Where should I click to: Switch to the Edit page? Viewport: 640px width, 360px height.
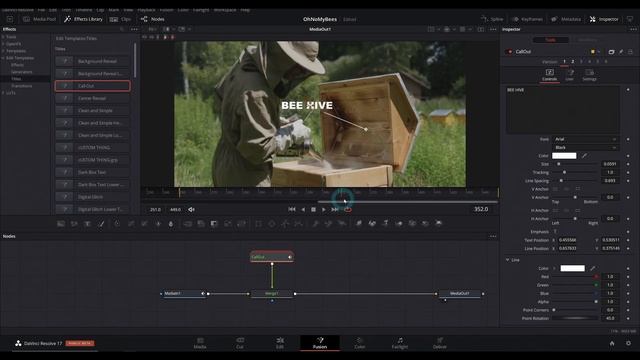tap(280, 343)
